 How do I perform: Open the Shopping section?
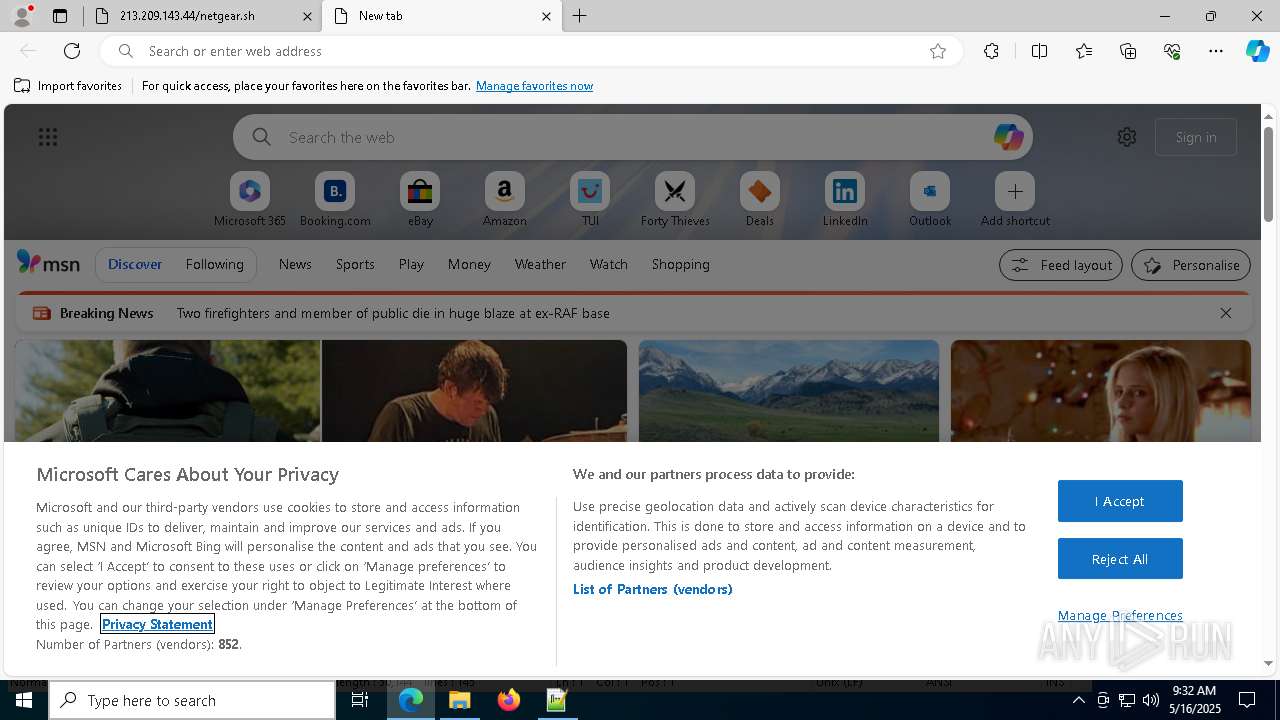[681, 264]
